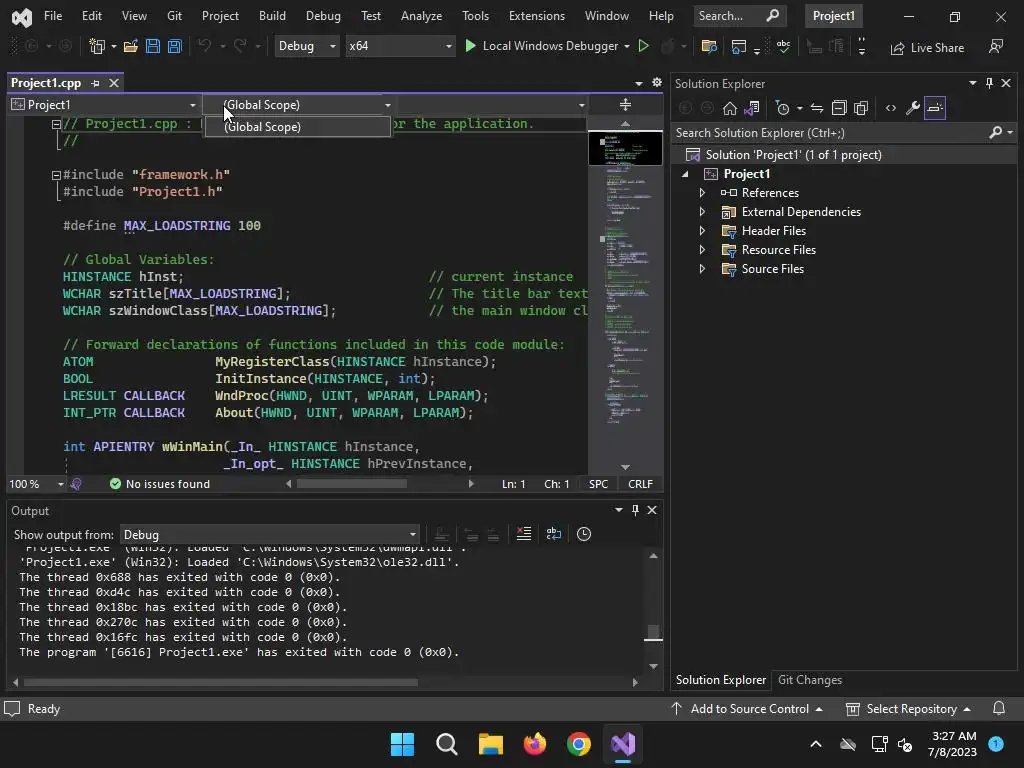Click the View Code icon in Solution Explorer
This screenshot has width=1024, height=768.
click(891, 108)
